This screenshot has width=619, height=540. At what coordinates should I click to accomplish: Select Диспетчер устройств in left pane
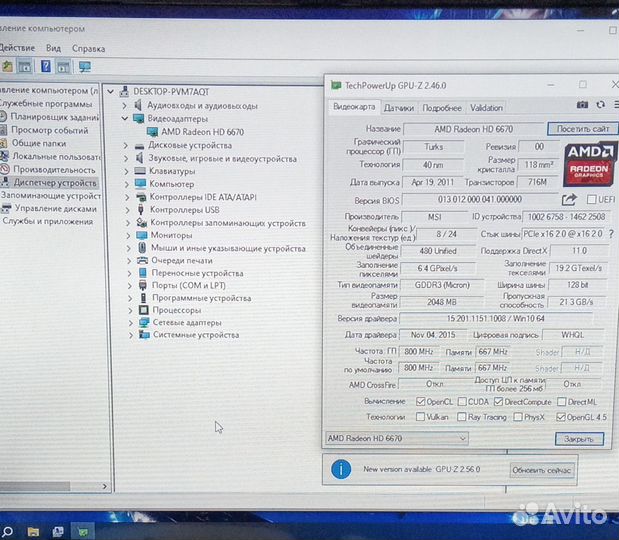pos(55,183)
